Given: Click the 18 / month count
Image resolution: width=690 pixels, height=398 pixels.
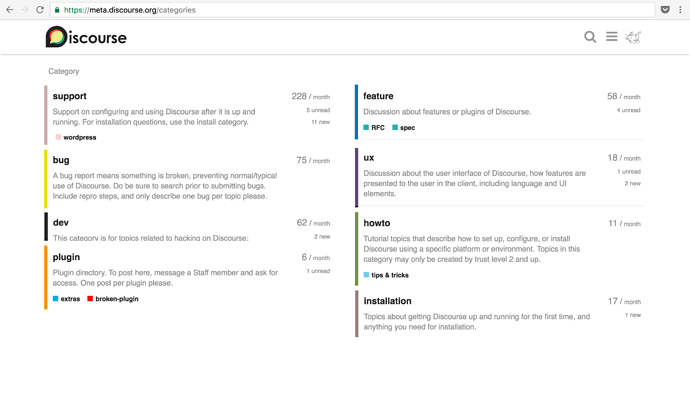Looking at the screenshot, I should (624, 158).
